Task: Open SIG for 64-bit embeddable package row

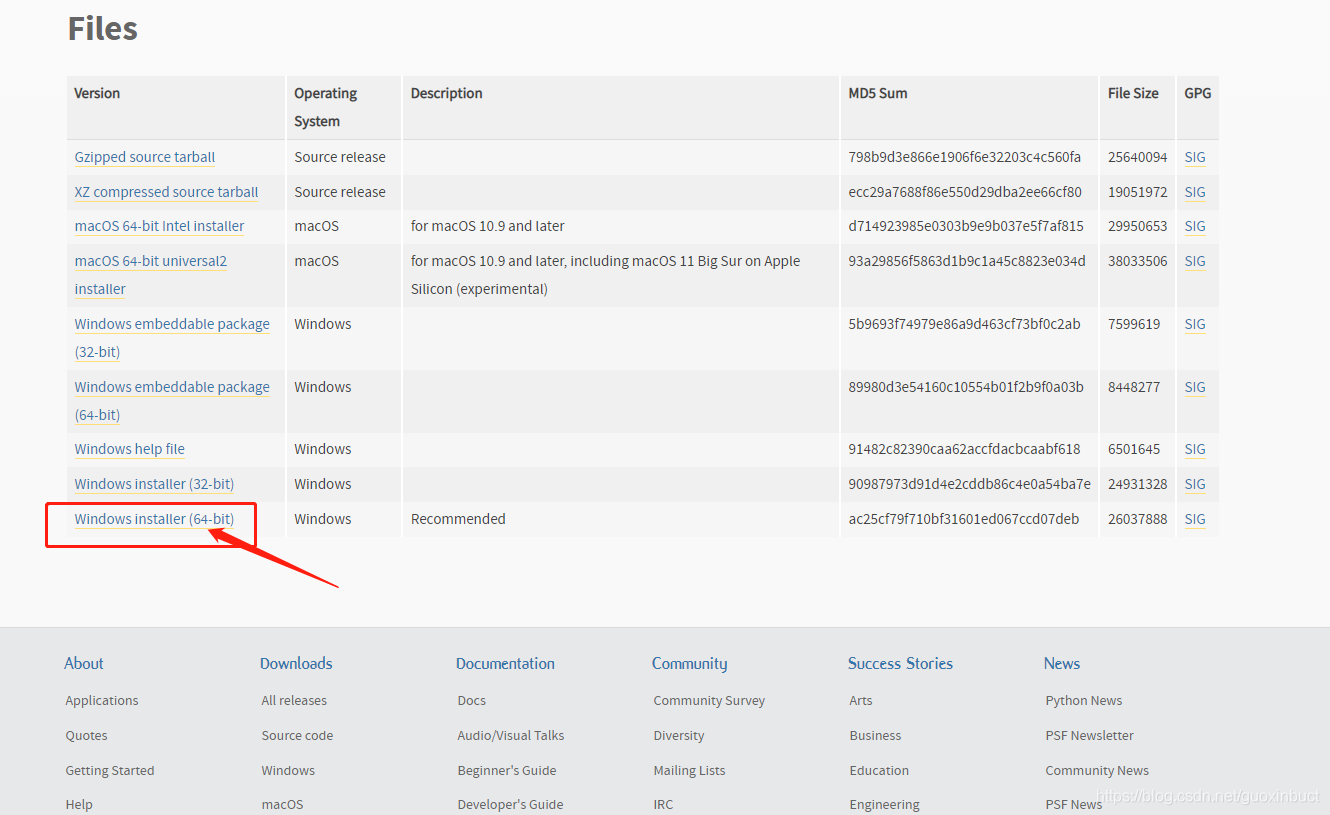Action: (1195, 387)
